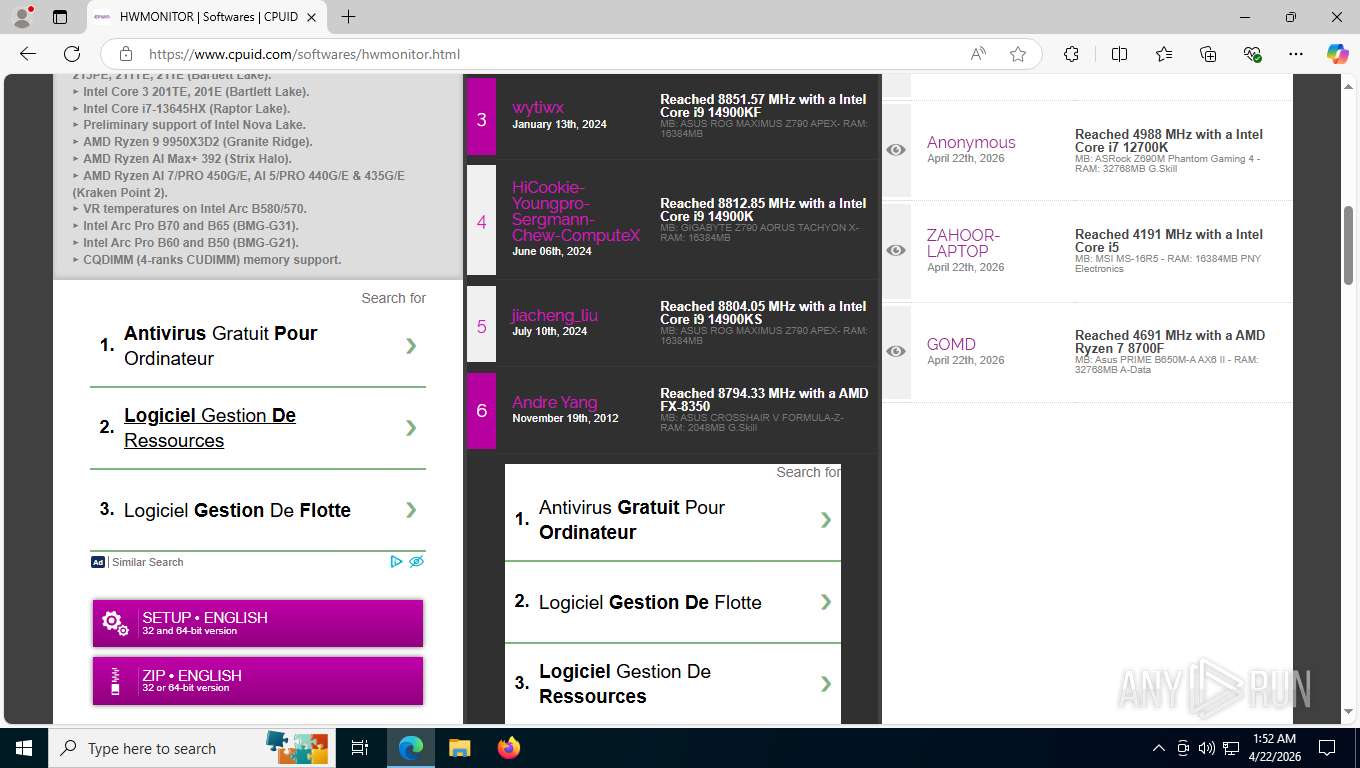Open Settings and more ellipsis menu
The height and width of the screenshot is (768, 1360).
(1296, 54)
